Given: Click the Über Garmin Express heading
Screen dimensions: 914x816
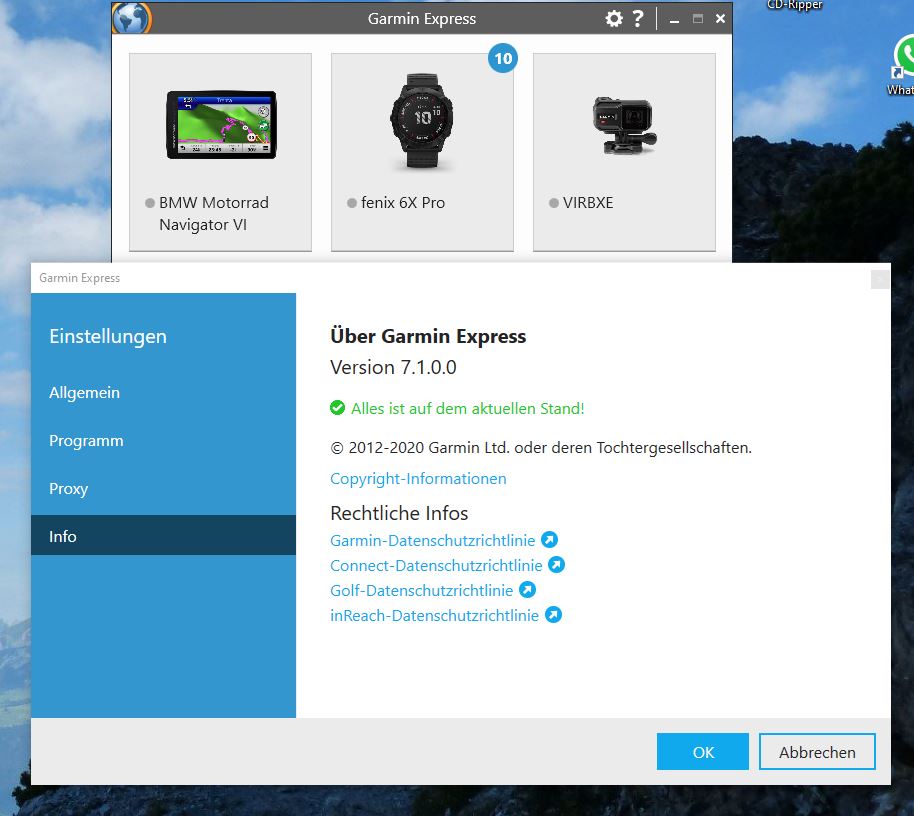Looking at the screenshot, I should pyautogui.click(x=428, y=336).
